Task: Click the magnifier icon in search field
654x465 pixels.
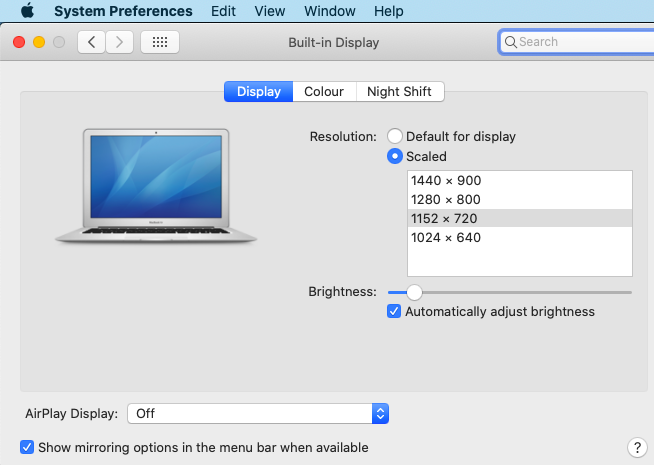Action: [511, 42]
